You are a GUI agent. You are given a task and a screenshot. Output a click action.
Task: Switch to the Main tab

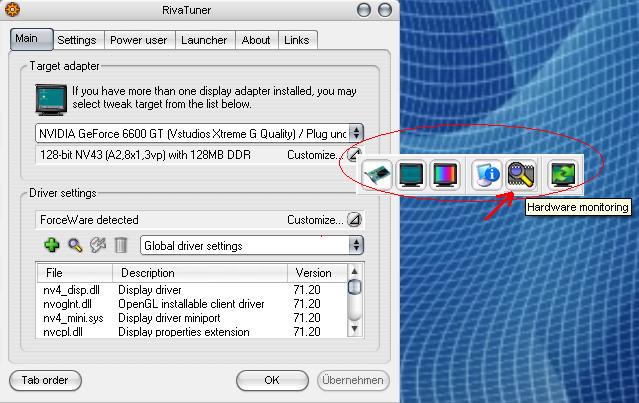[x=31, y=39]
